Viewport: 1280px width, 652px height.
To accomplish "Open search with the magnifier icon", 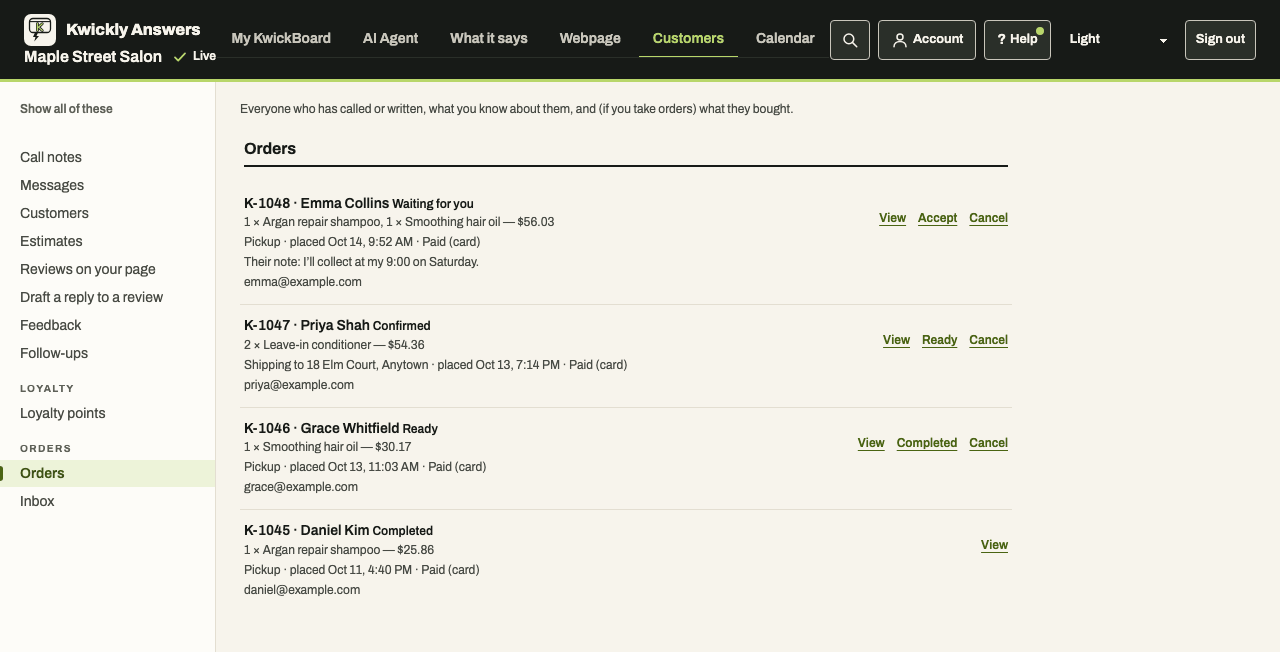I will (850, 40).
